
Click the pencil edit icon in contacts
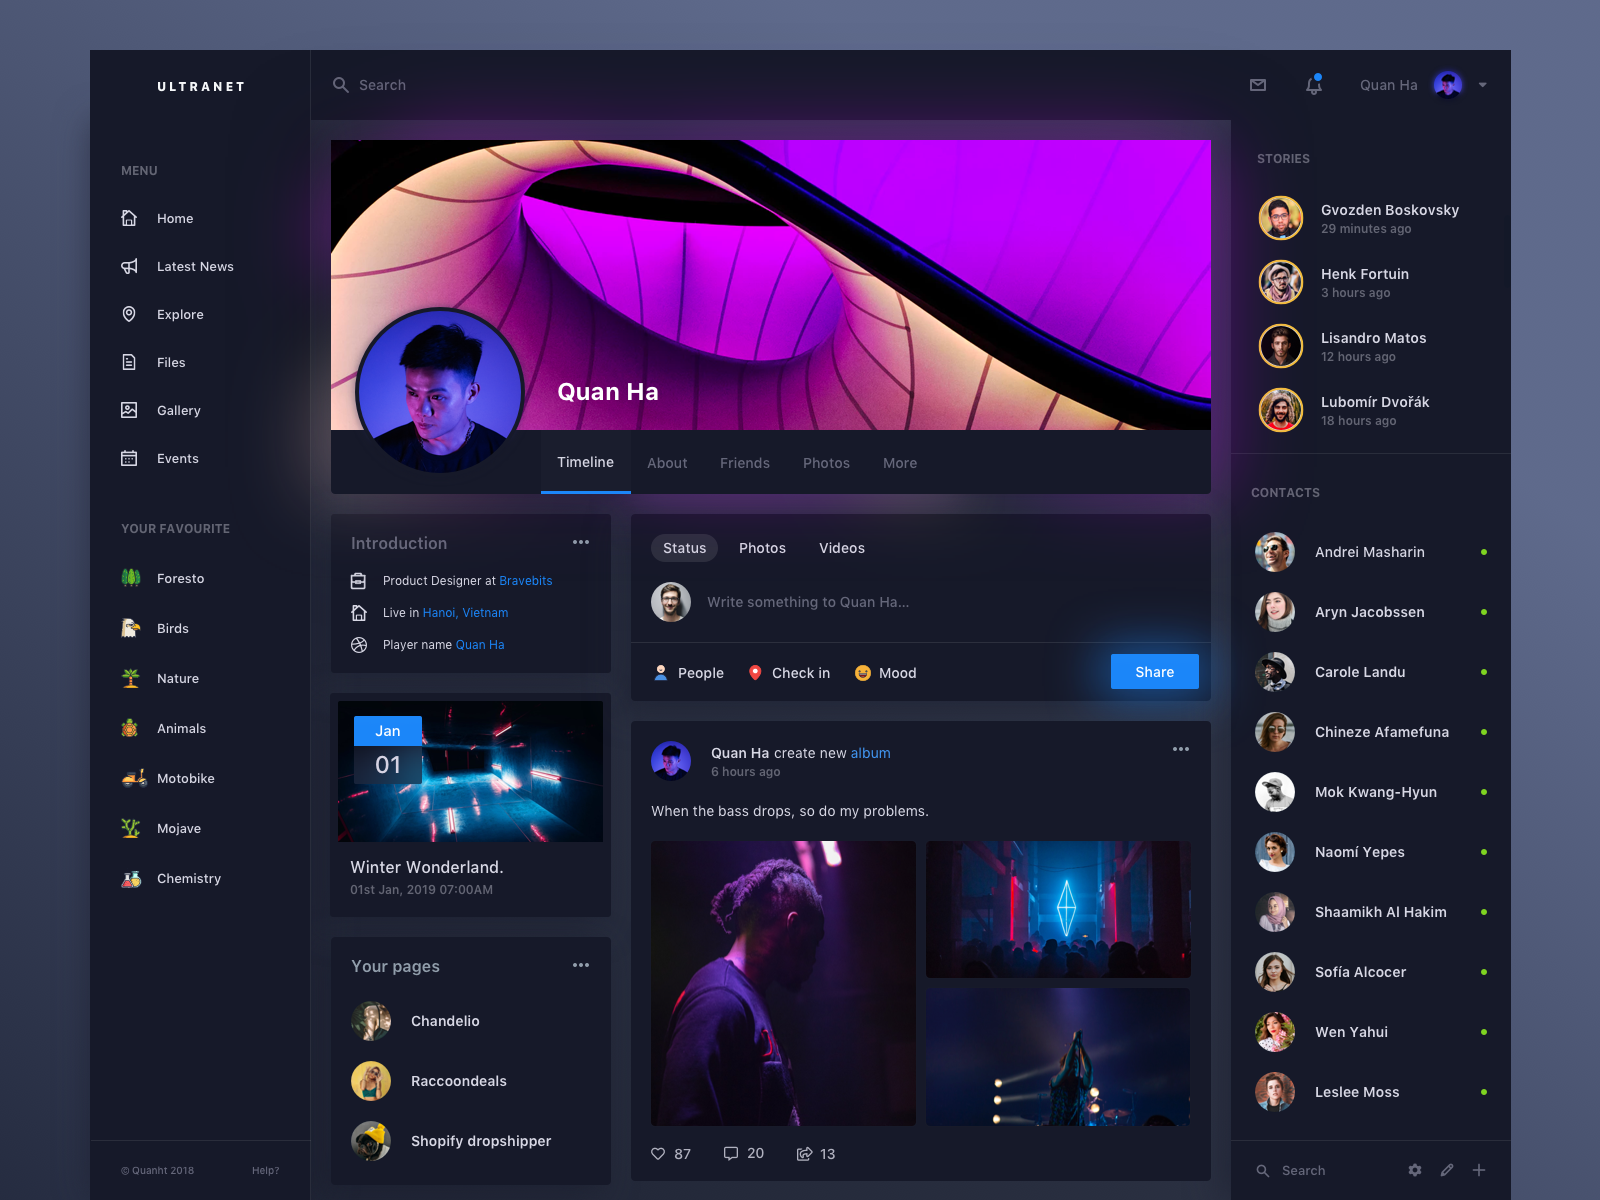pyautogui.click(x=1447, y=1170)
